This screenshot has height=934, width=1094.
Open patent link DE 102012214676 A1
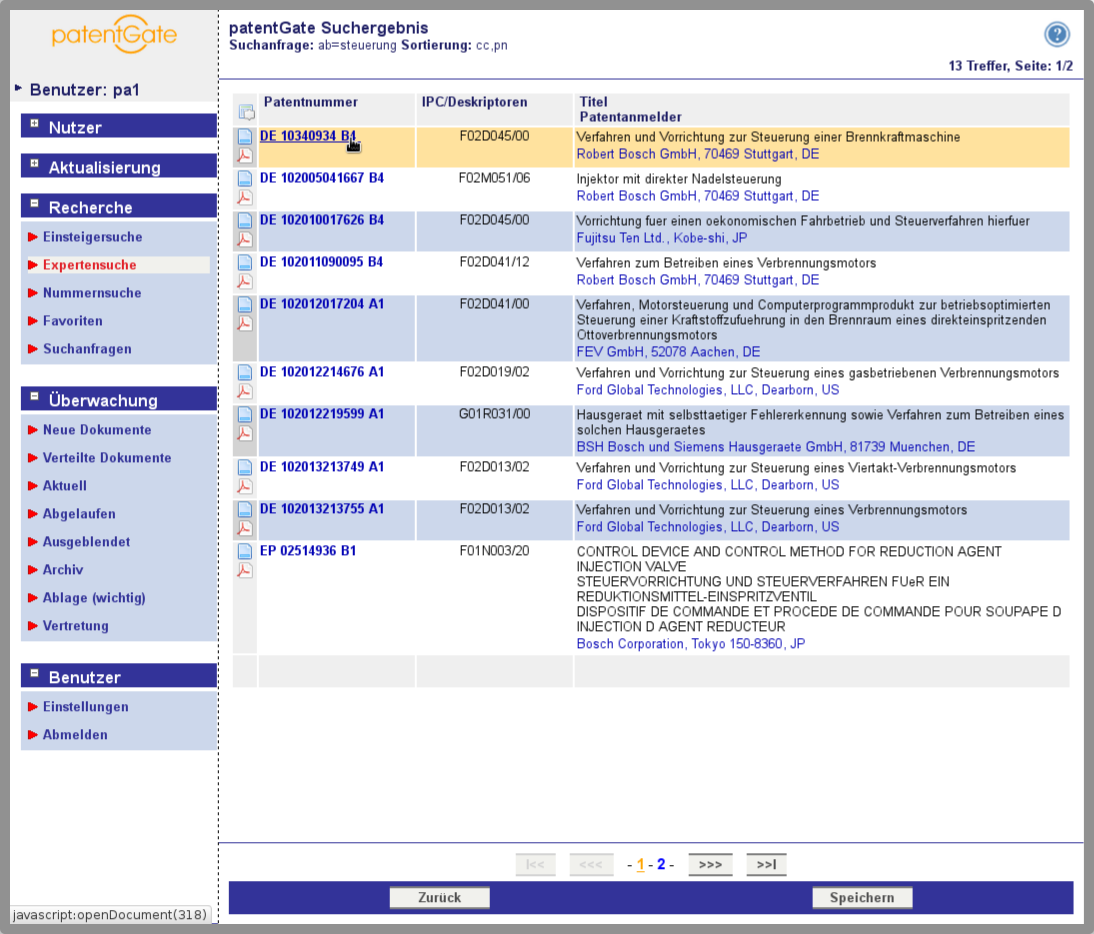tap(322, 372)
